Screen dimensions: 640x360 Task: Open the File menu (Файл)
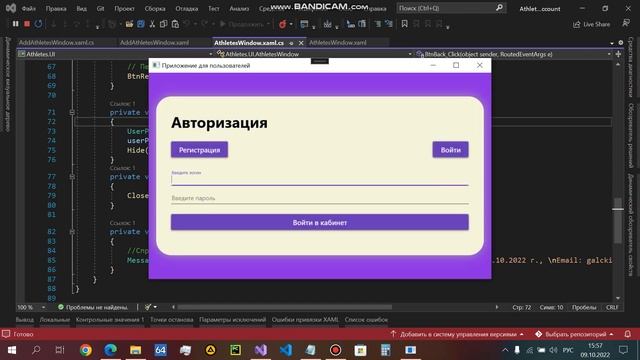coord(28,8)
